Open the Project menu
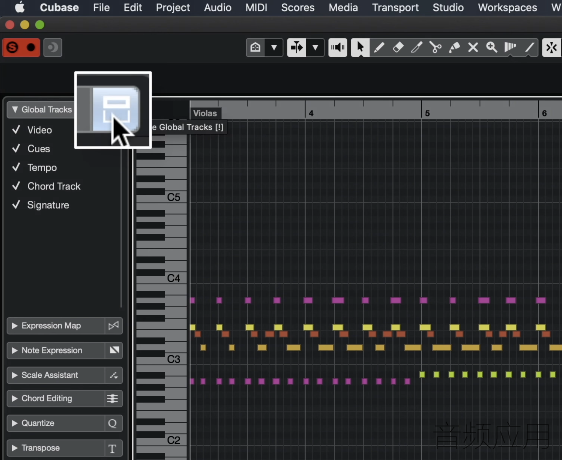 [x=173, y=8]
